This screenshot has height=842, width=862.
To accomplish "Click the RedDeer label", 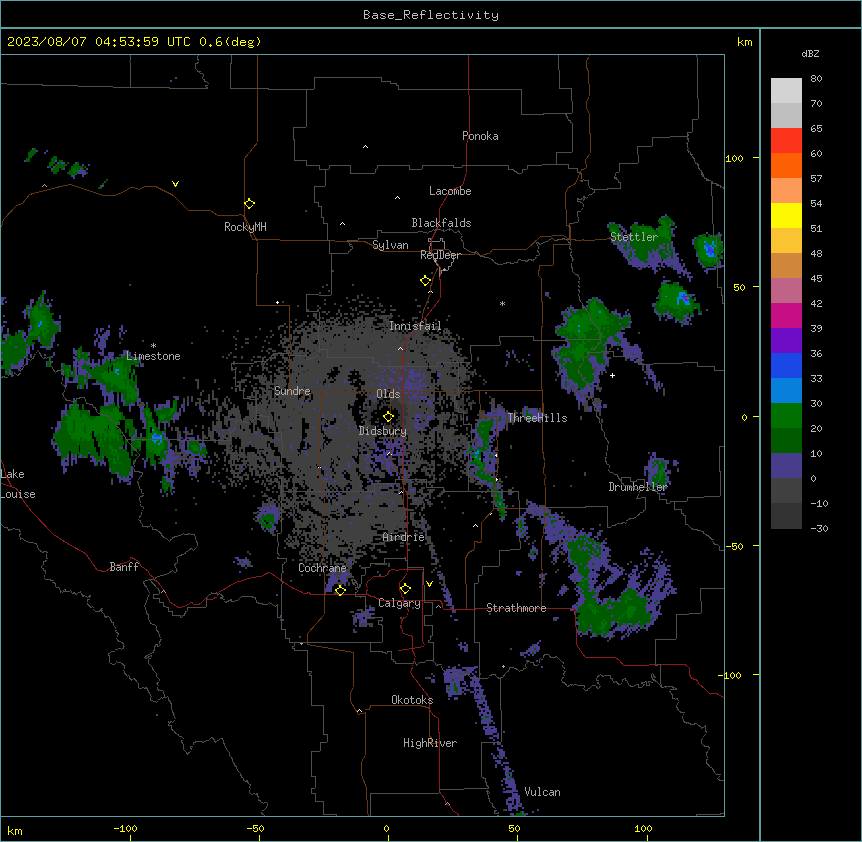I will point(440,255).
